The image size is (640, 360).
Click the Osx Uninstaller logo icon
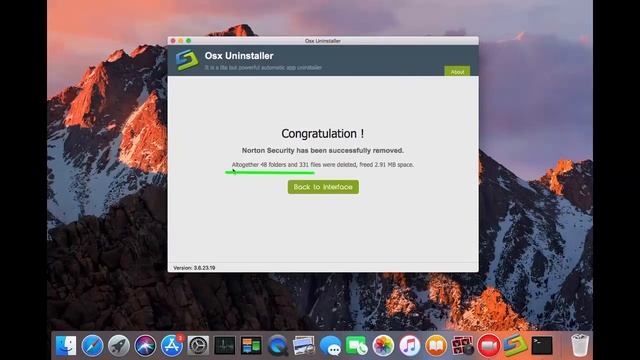(x=187, y=60)
